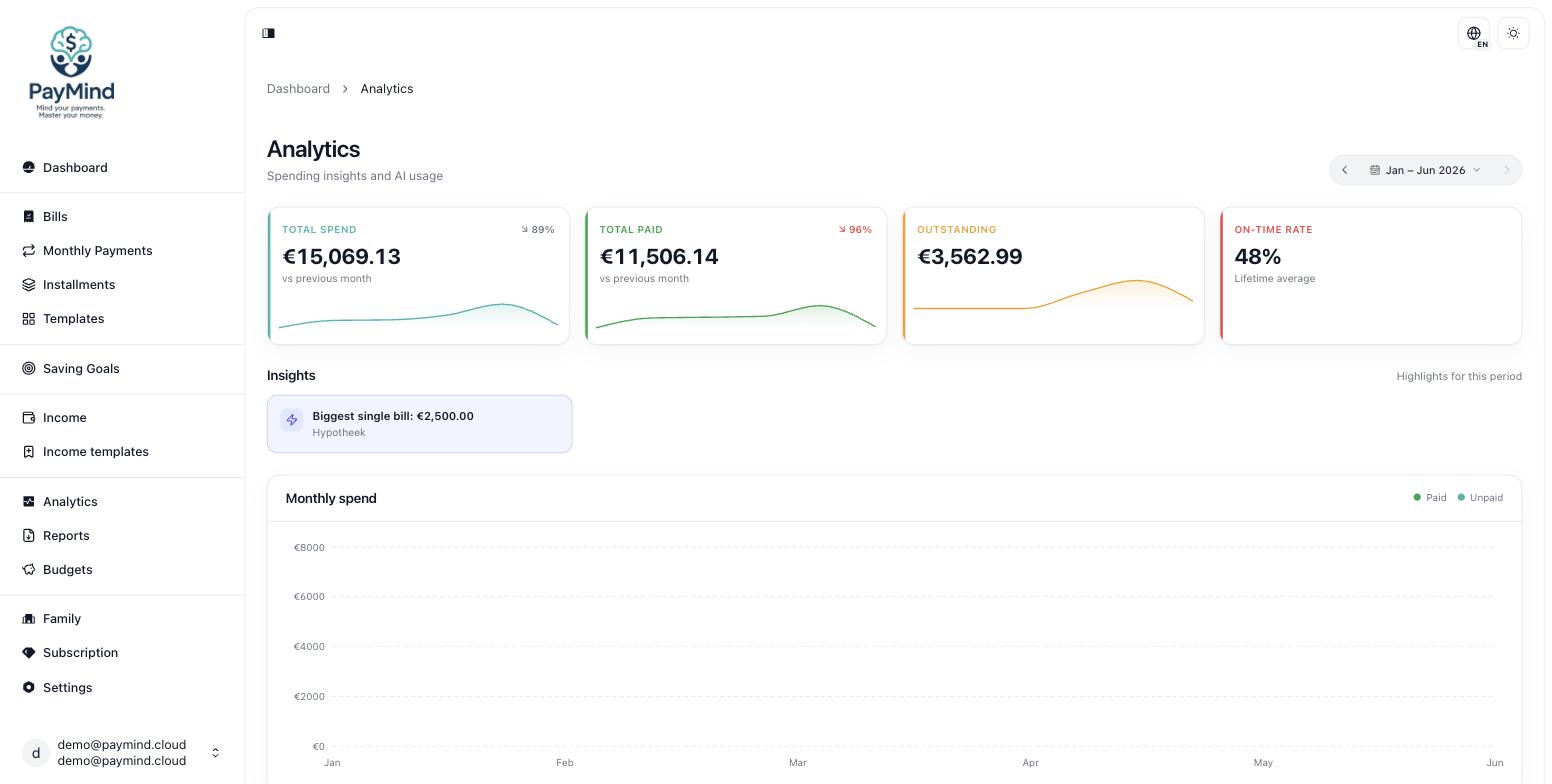Viewport: 1552px width, 784px height.
Task: Click the Saving Goals target icon
Action: click(x=28, y=368)
